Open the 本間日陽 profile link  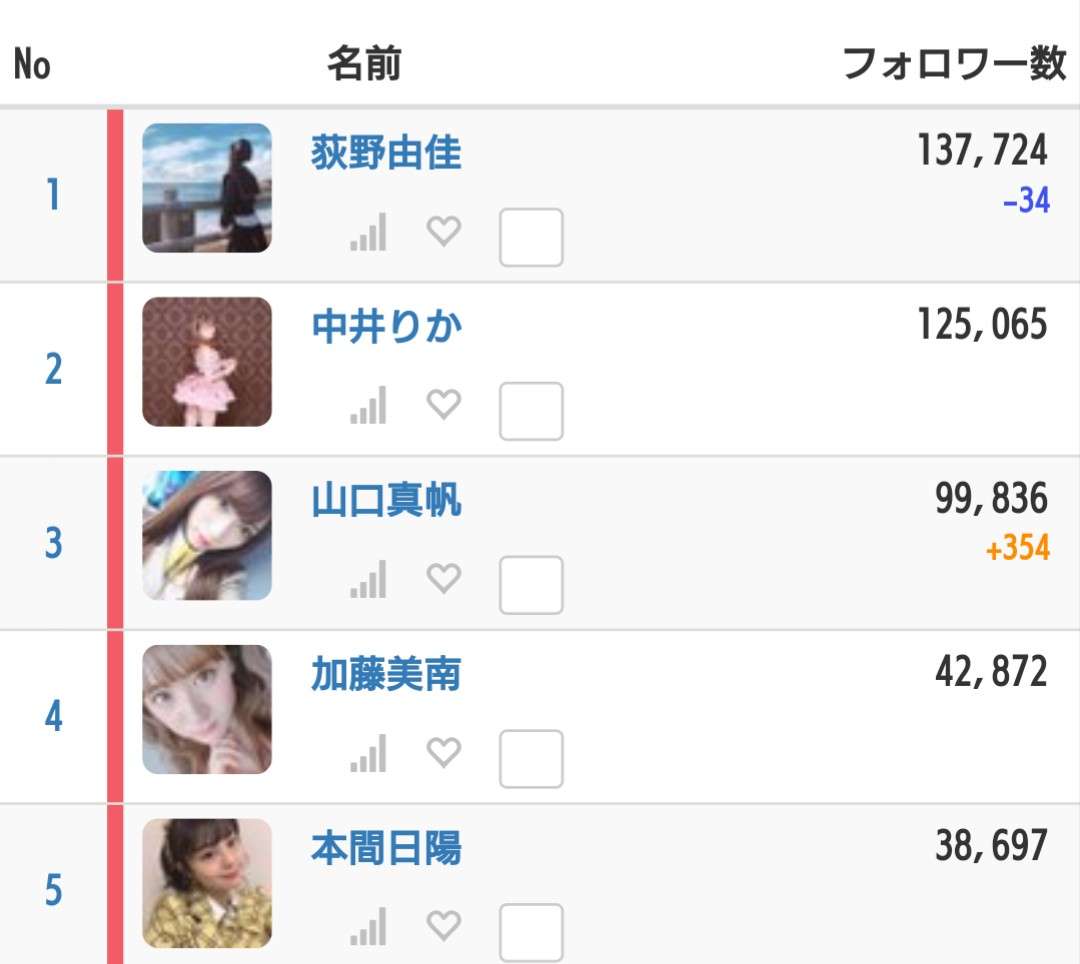coord(386,848)
